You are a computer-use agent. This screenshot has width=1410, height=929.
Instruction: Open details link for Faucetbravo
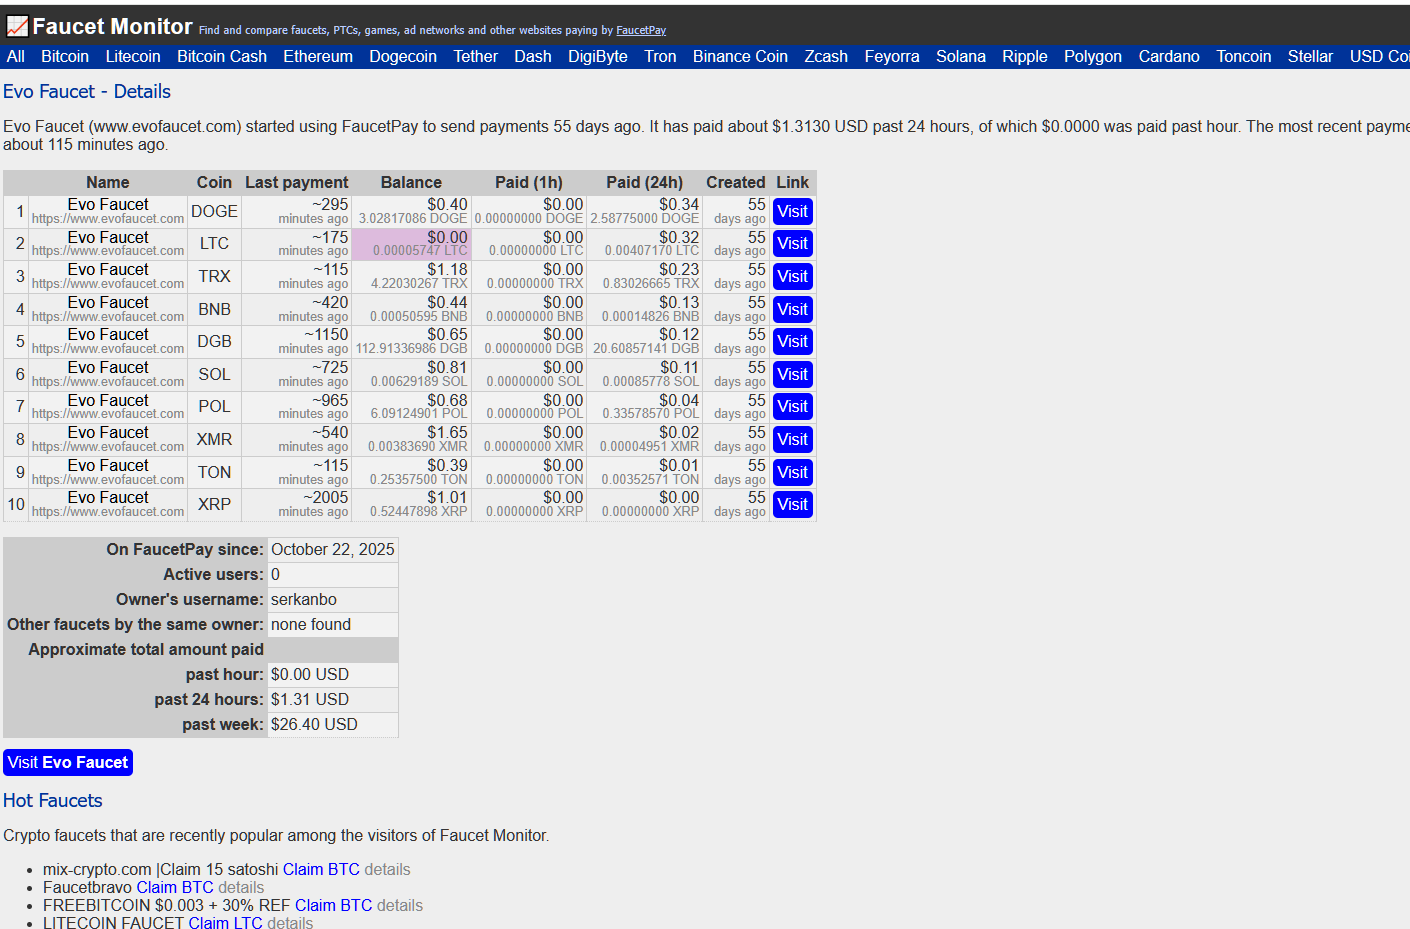[241, 888]
